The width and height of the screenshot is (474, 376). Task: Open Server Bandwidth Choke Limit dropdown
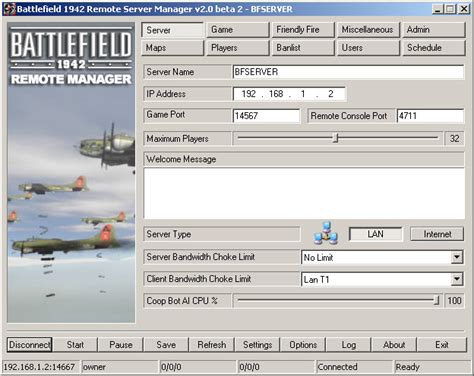tap(457, 257)
